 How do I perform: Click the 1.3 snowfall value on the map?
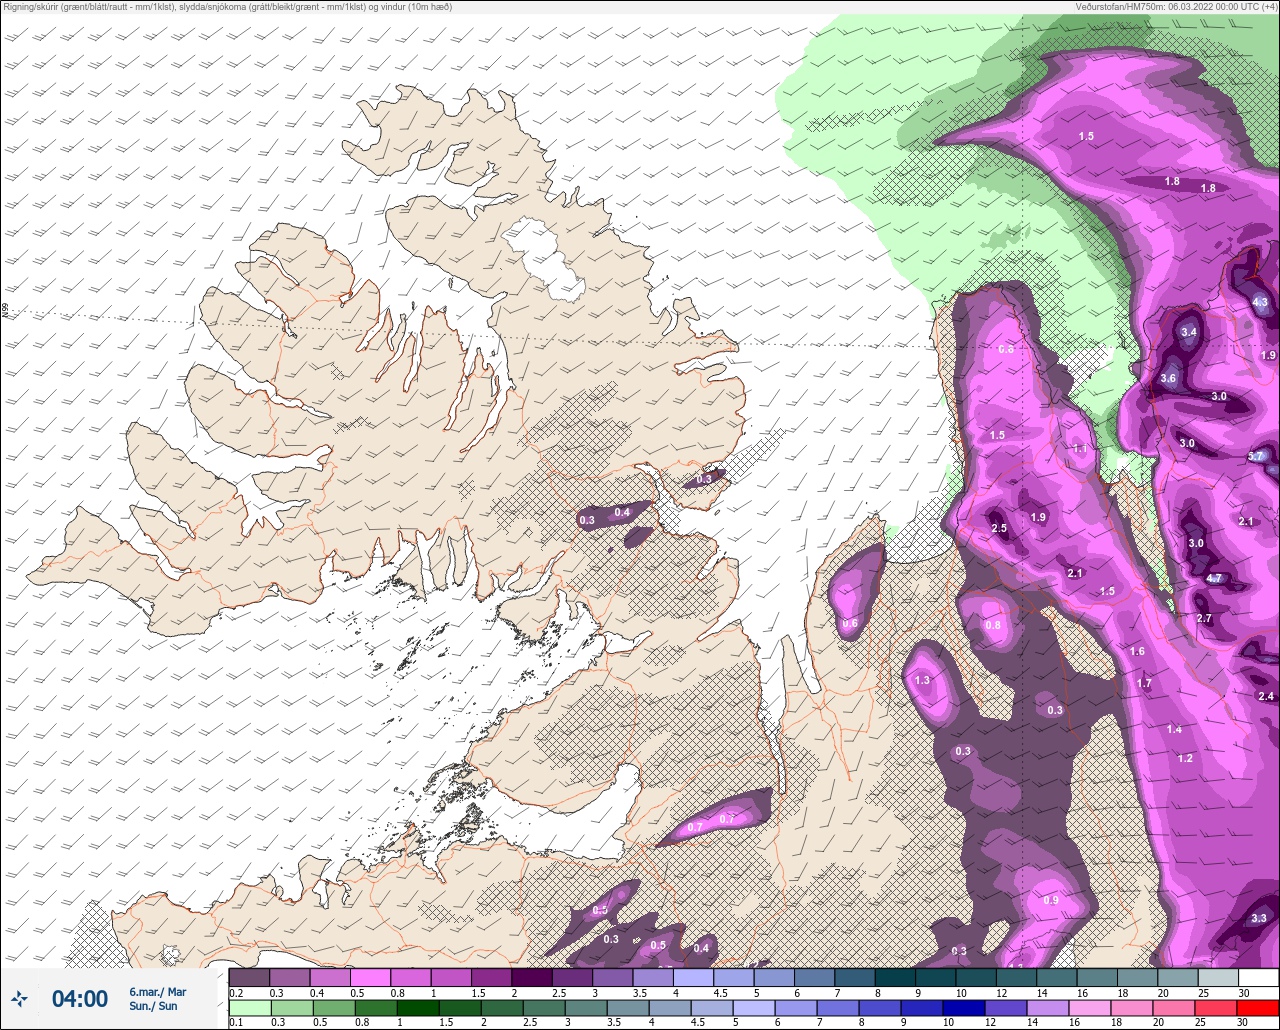pos(922,680)
